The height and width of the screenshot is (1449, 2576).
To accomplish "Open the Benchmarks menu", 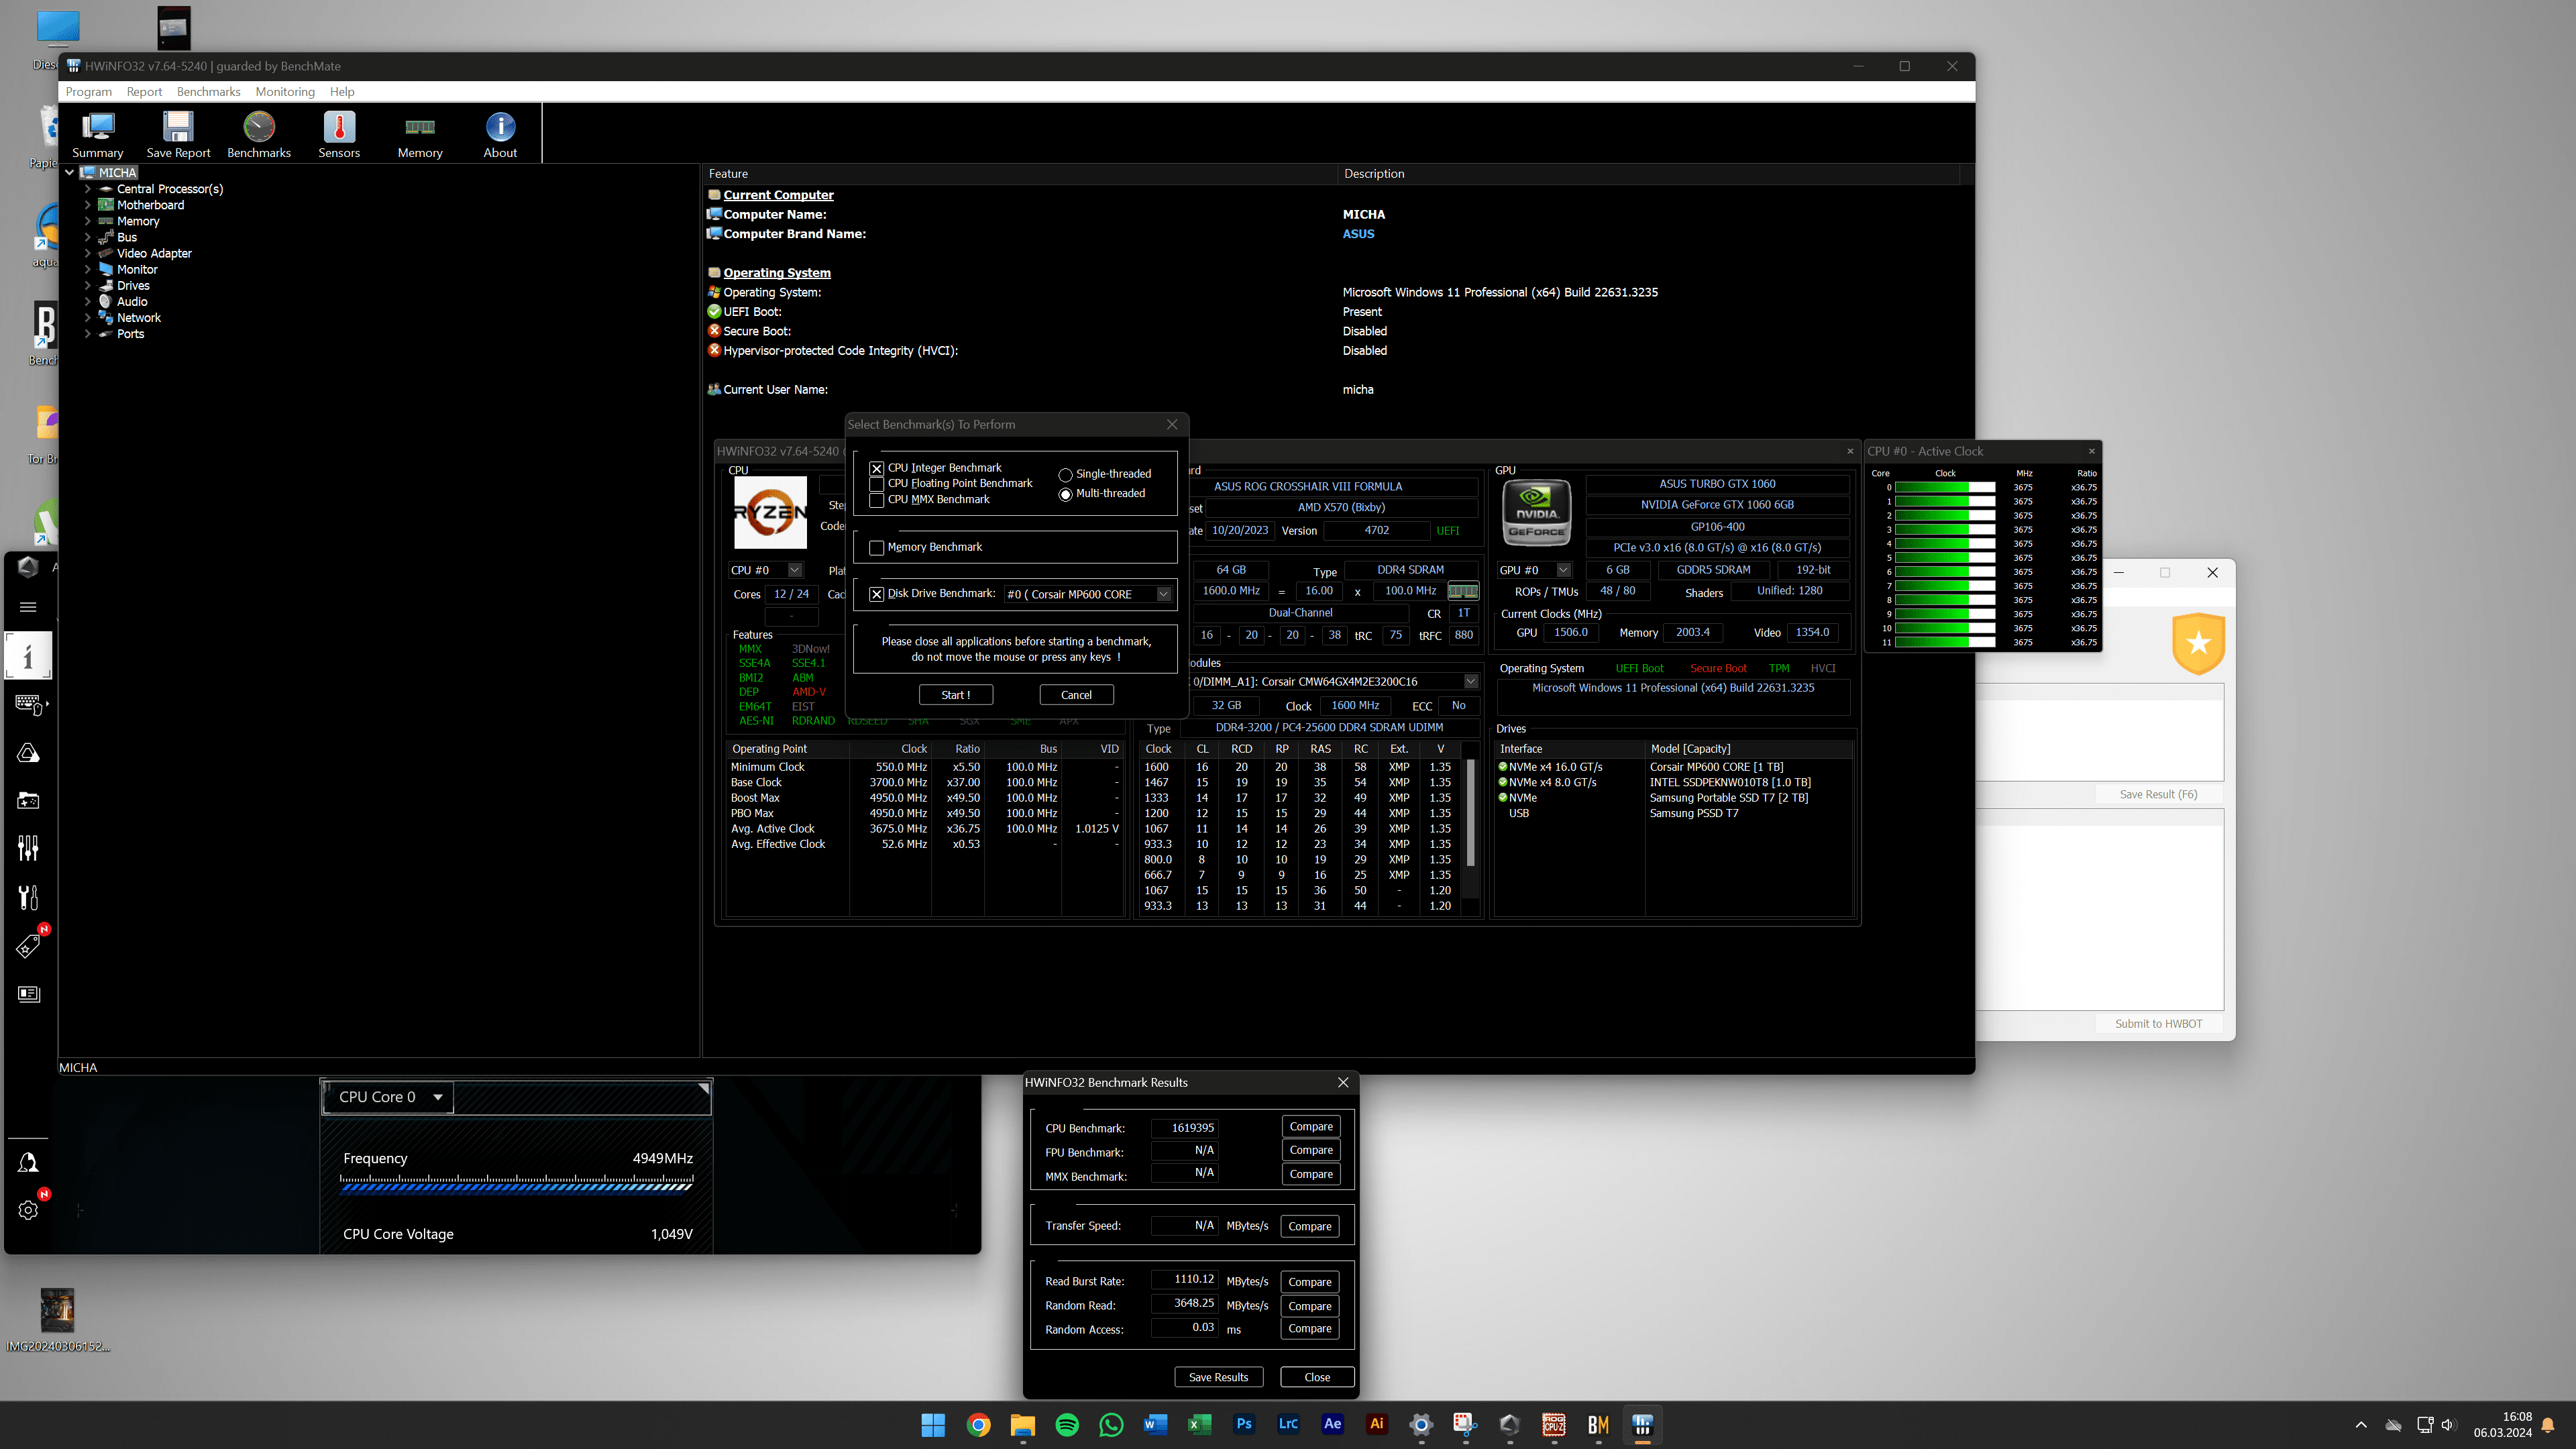I will point(208,92).
